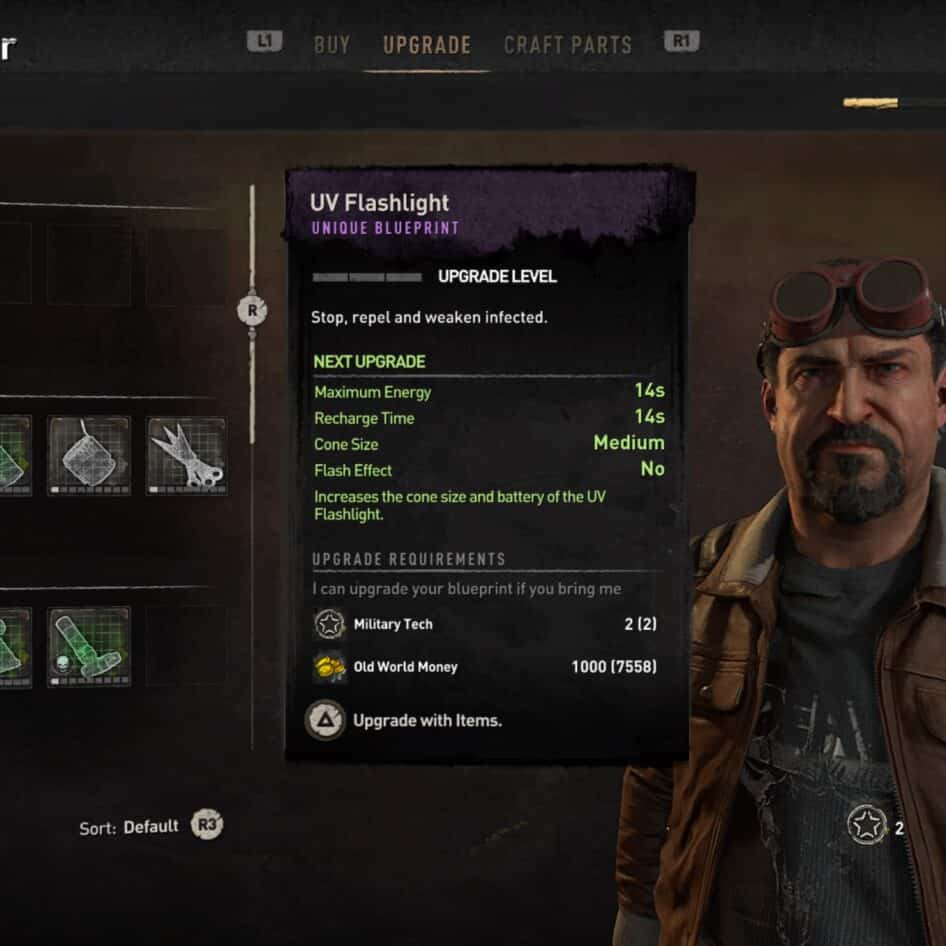Click the R1 shoulder button icon
Screen dimensions: 946x946
tap(681, 41)
